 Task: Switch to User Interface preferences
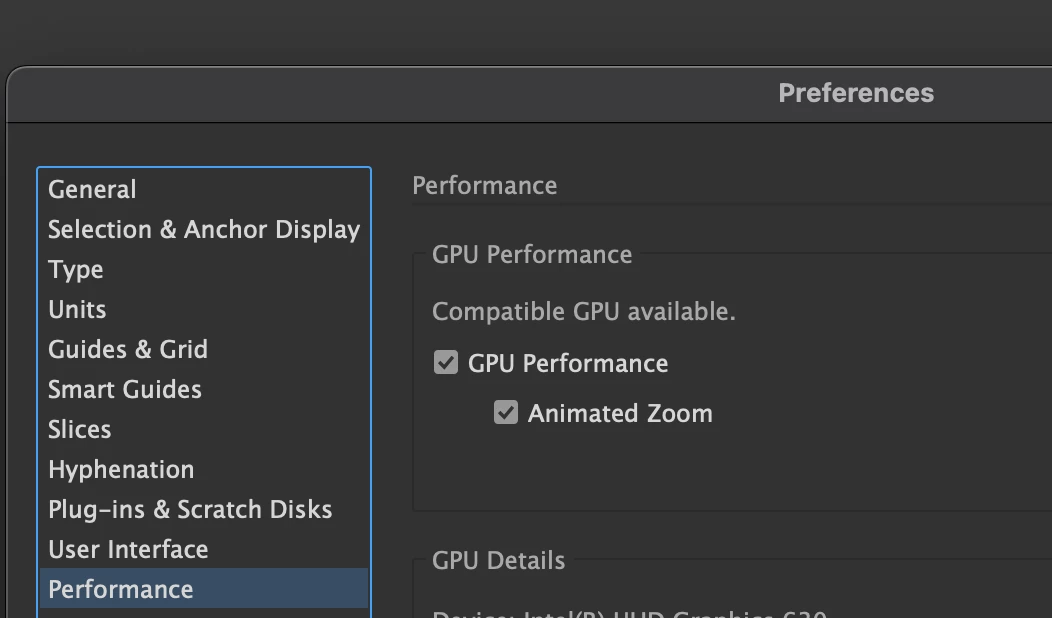128,549
